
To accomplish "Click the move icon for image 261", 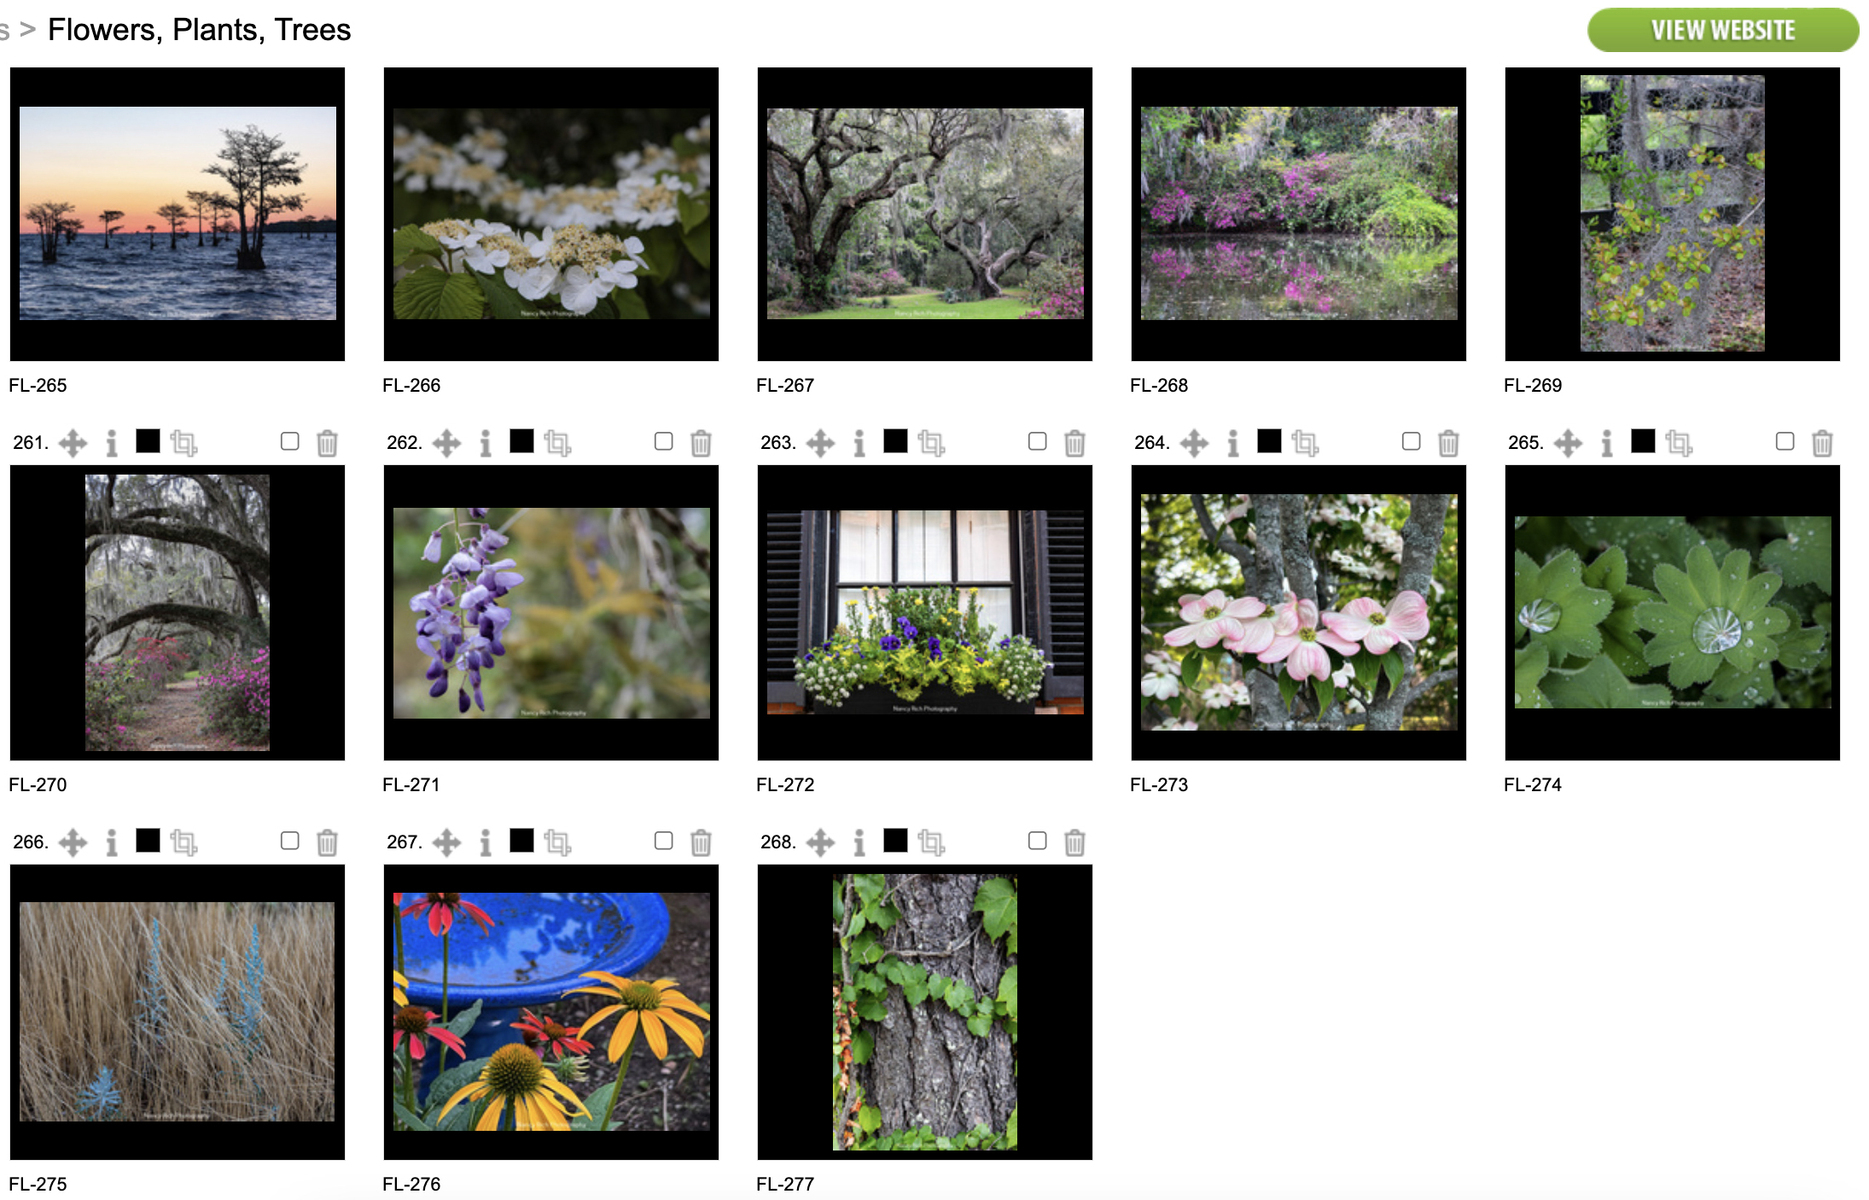I will (x=73, y=443).
